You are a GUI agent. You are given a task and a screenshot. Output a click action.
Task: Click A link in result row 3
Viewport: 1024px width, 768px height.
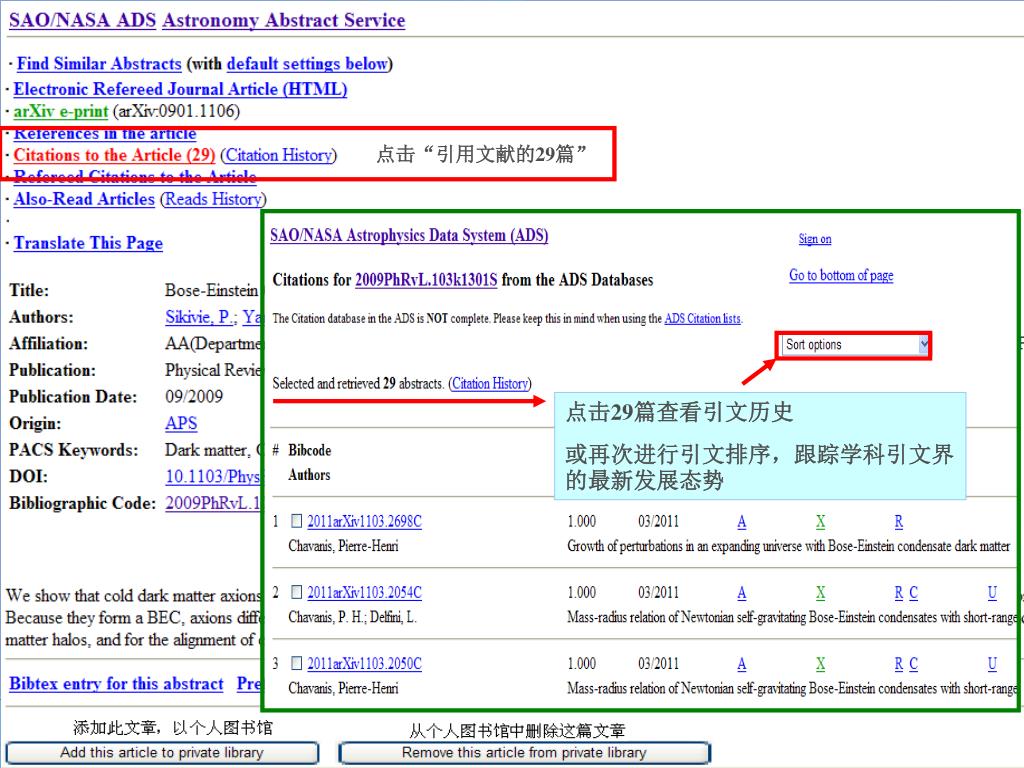(742, 664)
